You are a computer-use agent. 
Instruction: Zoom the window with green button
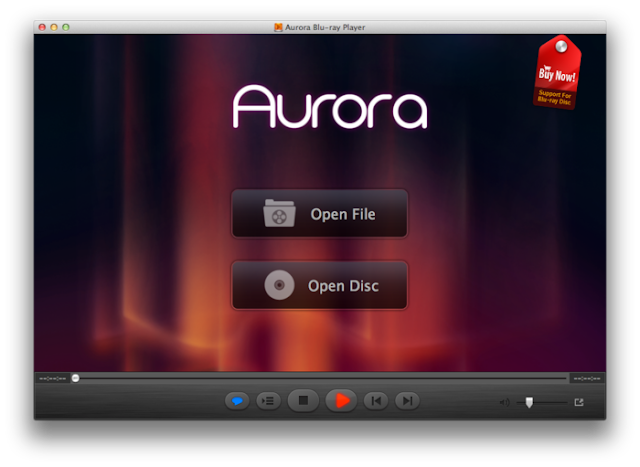tap(66, 27)
